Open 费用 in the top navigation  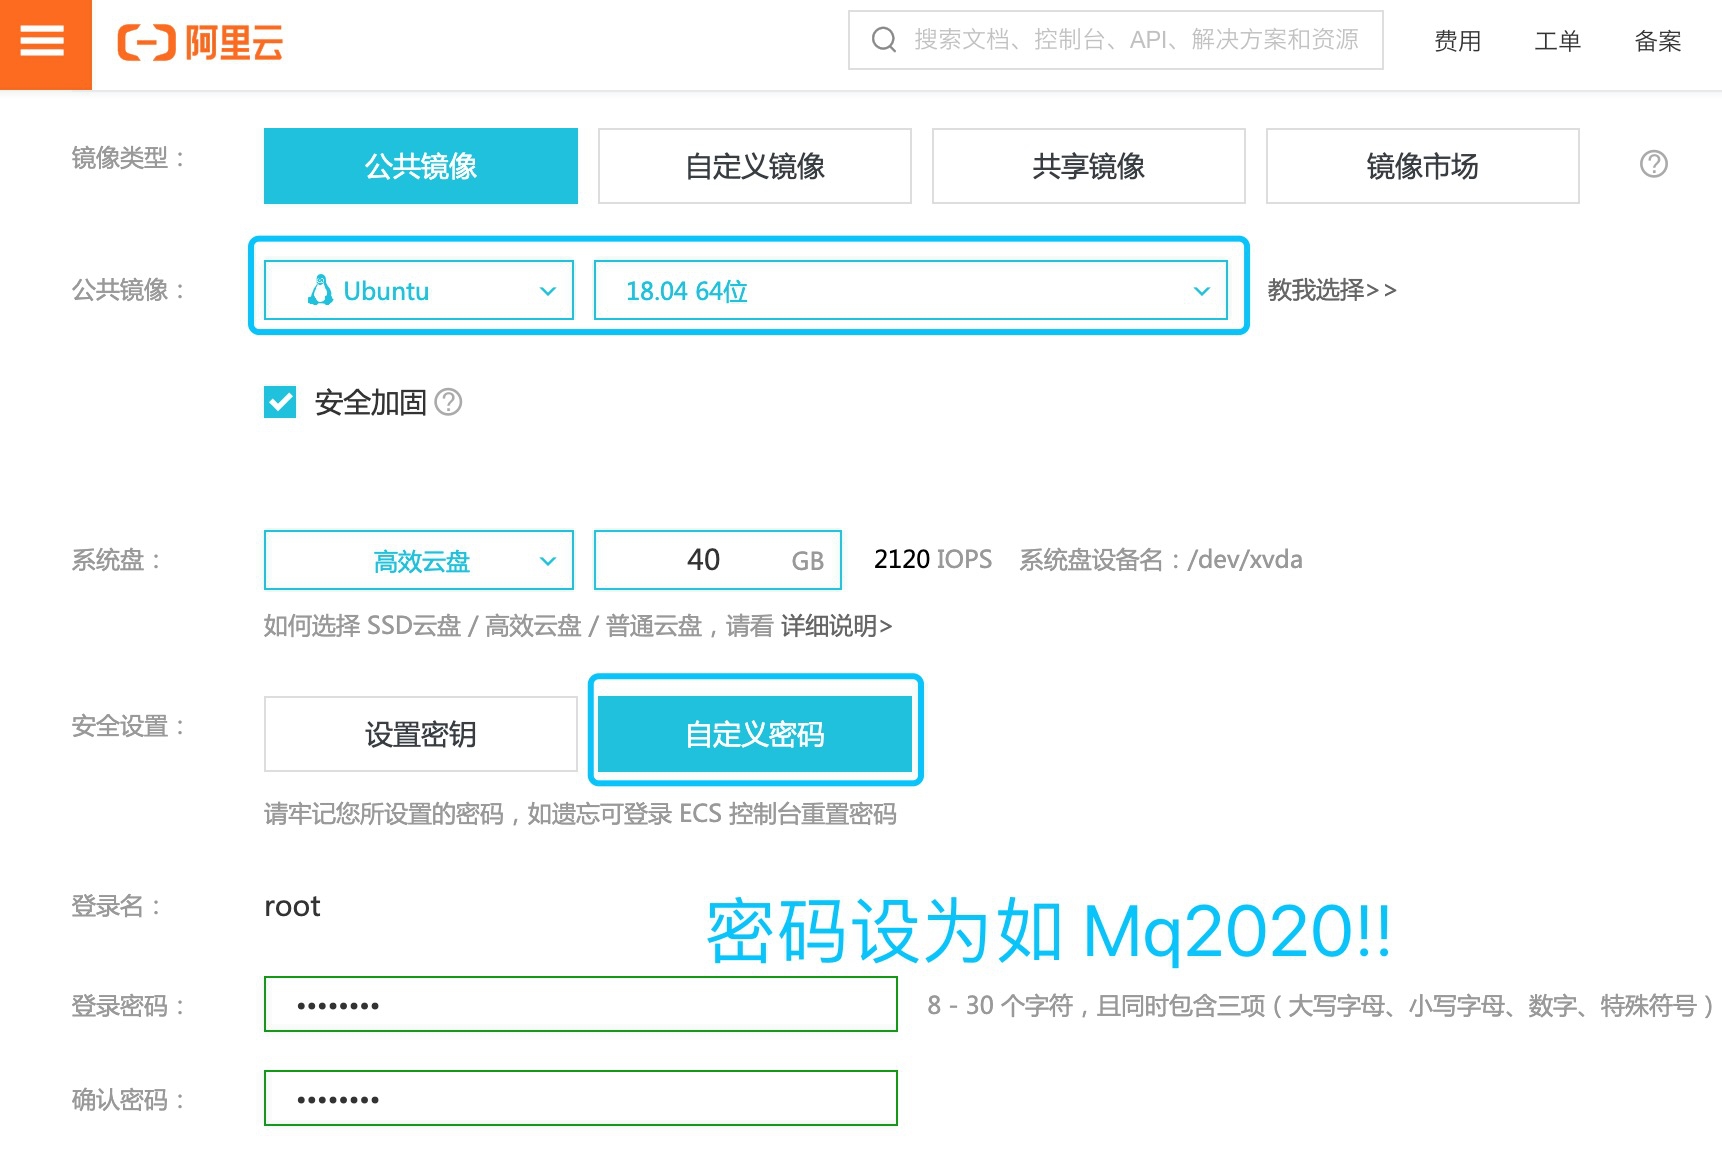pos(1457,41)
